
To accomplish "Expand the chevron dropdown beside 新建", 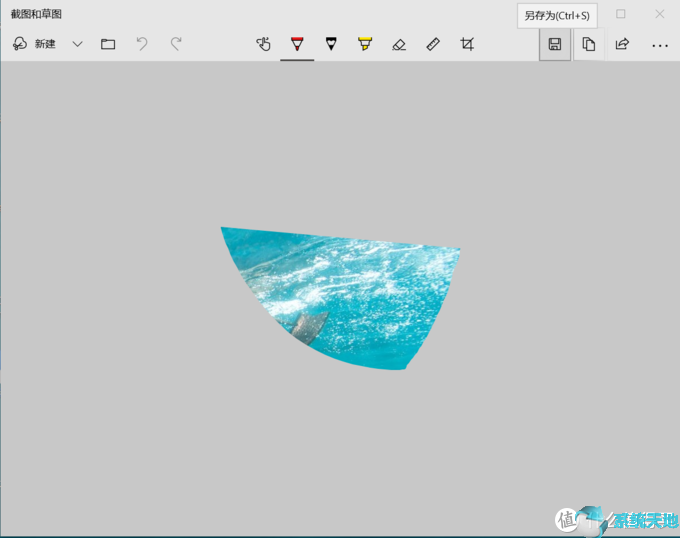I will [77, 44].
